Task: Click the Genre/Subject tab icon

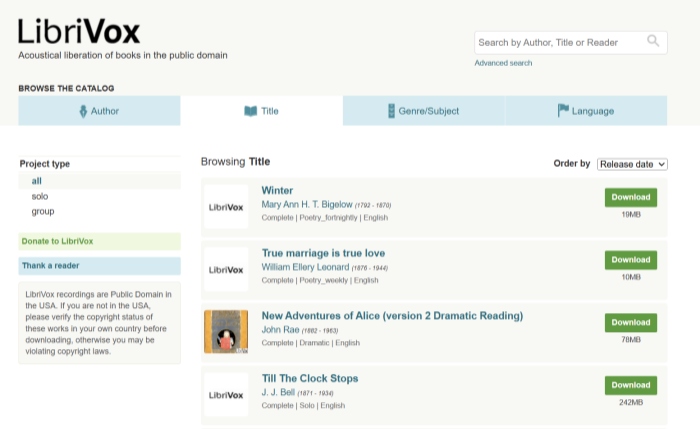Action: click(392, 111)
